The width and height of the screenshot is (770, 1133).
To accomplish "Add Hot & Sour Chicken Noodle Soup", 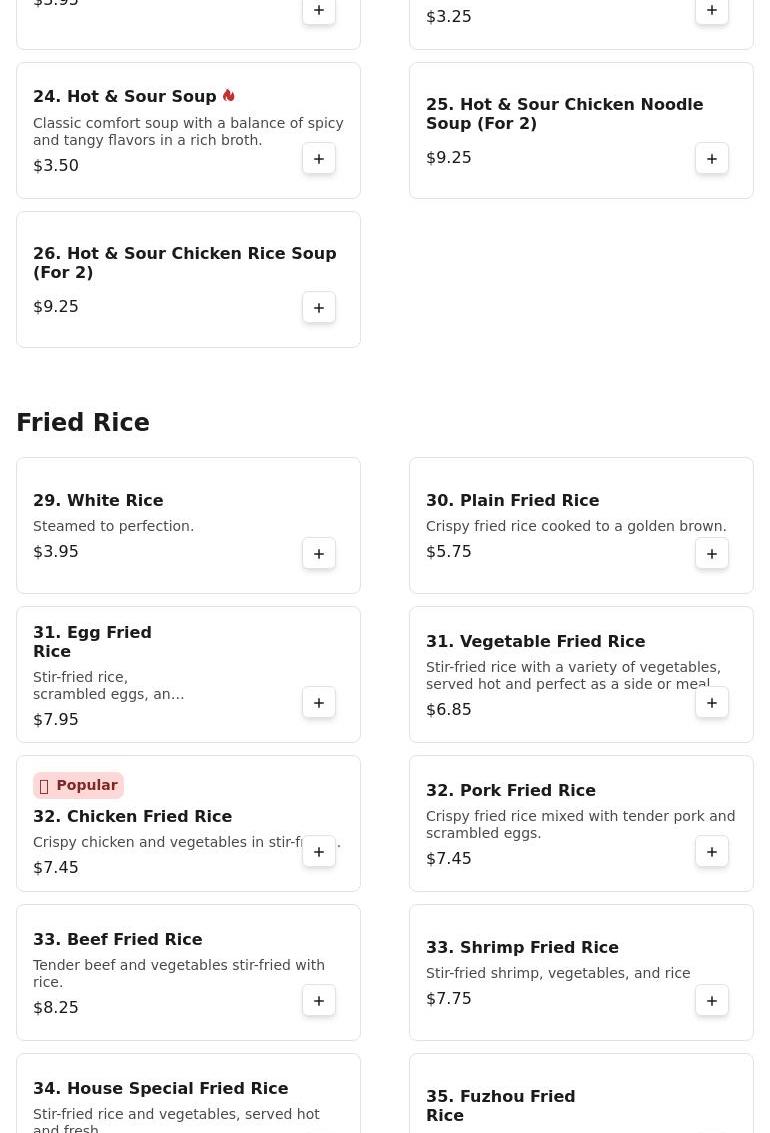I will coord(711,159).
